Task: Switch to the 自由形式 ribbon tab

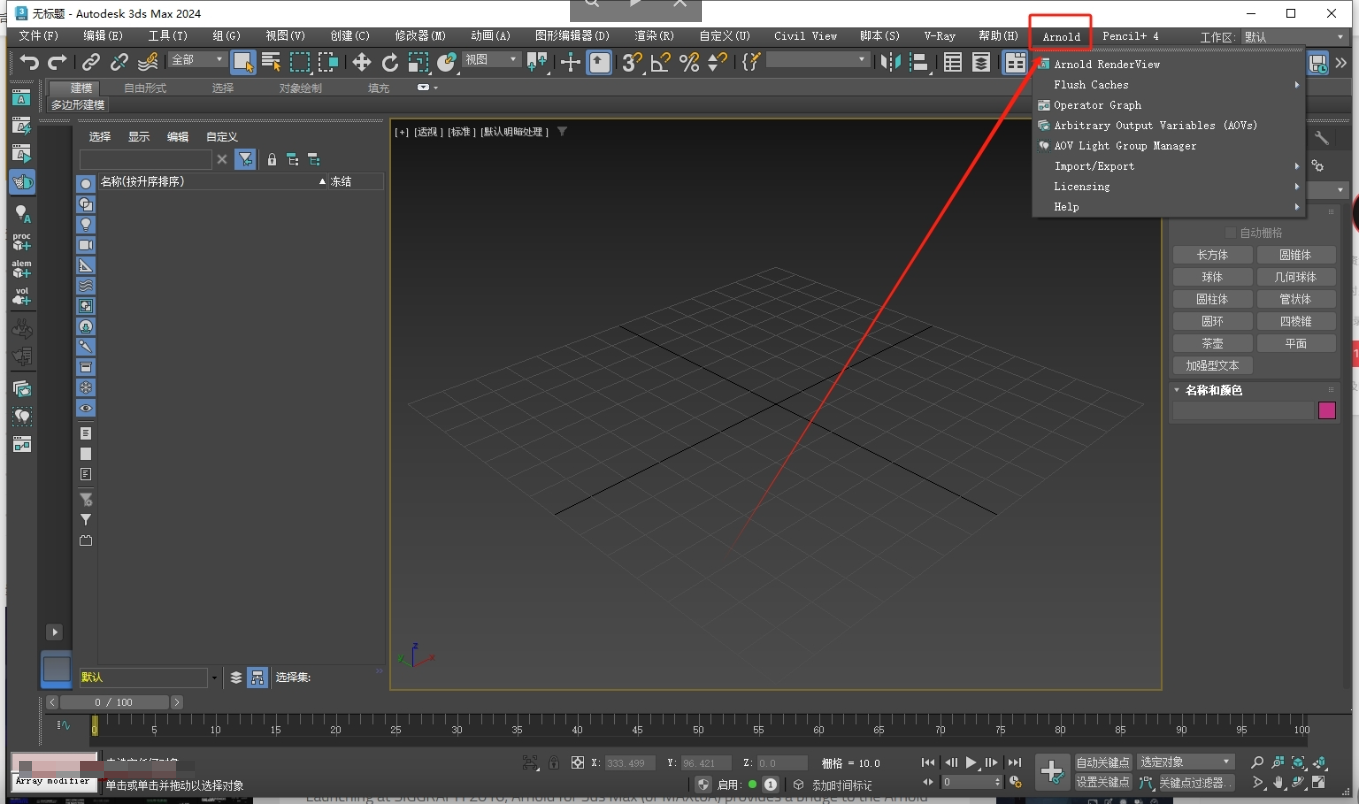Action: pyautogui.click(x=145, y=88)
